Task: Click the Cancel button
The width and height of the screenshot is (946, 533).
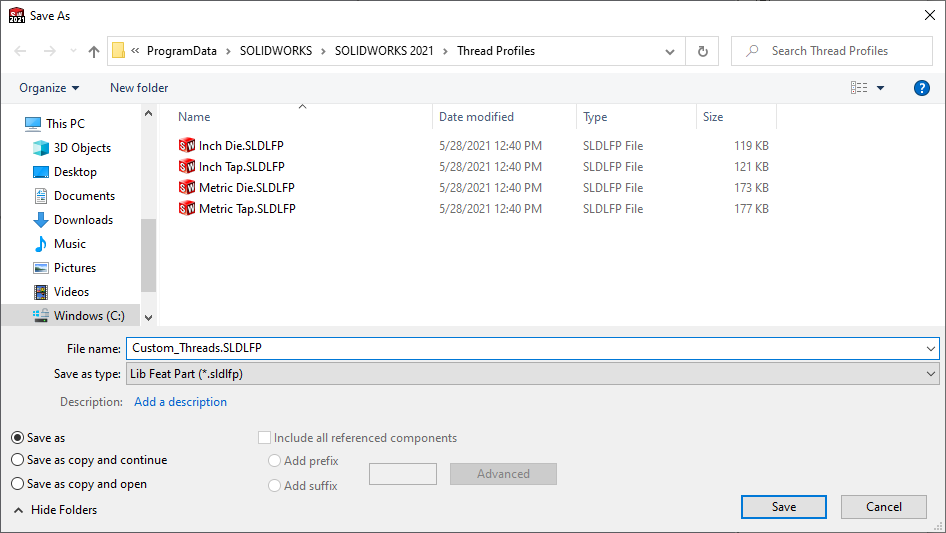Action: (x=884, y=507)
